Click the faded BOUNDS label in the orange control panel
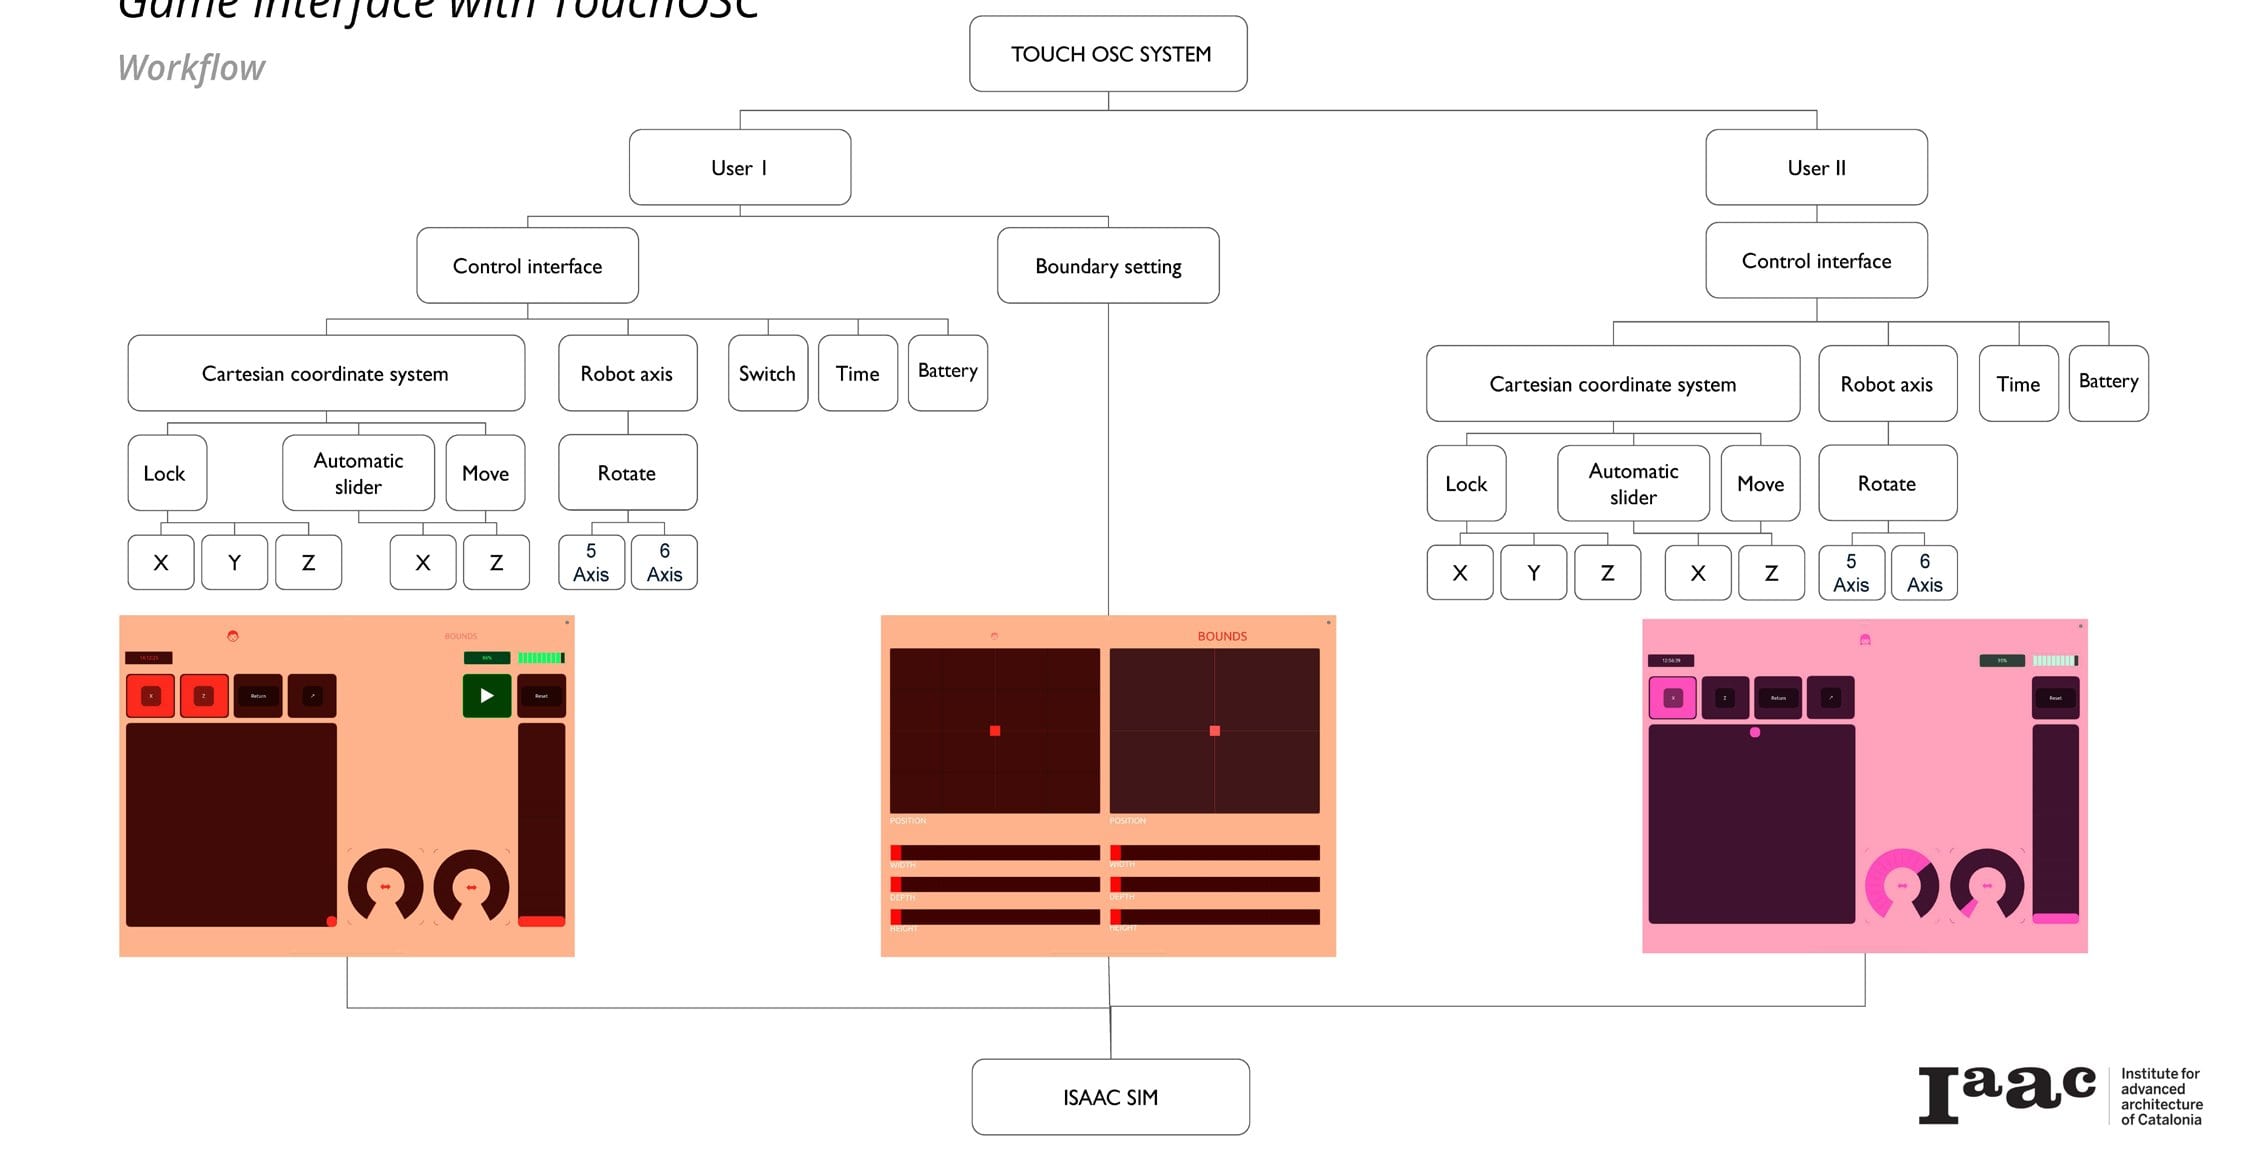The image size is (2249, 1154). (461, 636)
